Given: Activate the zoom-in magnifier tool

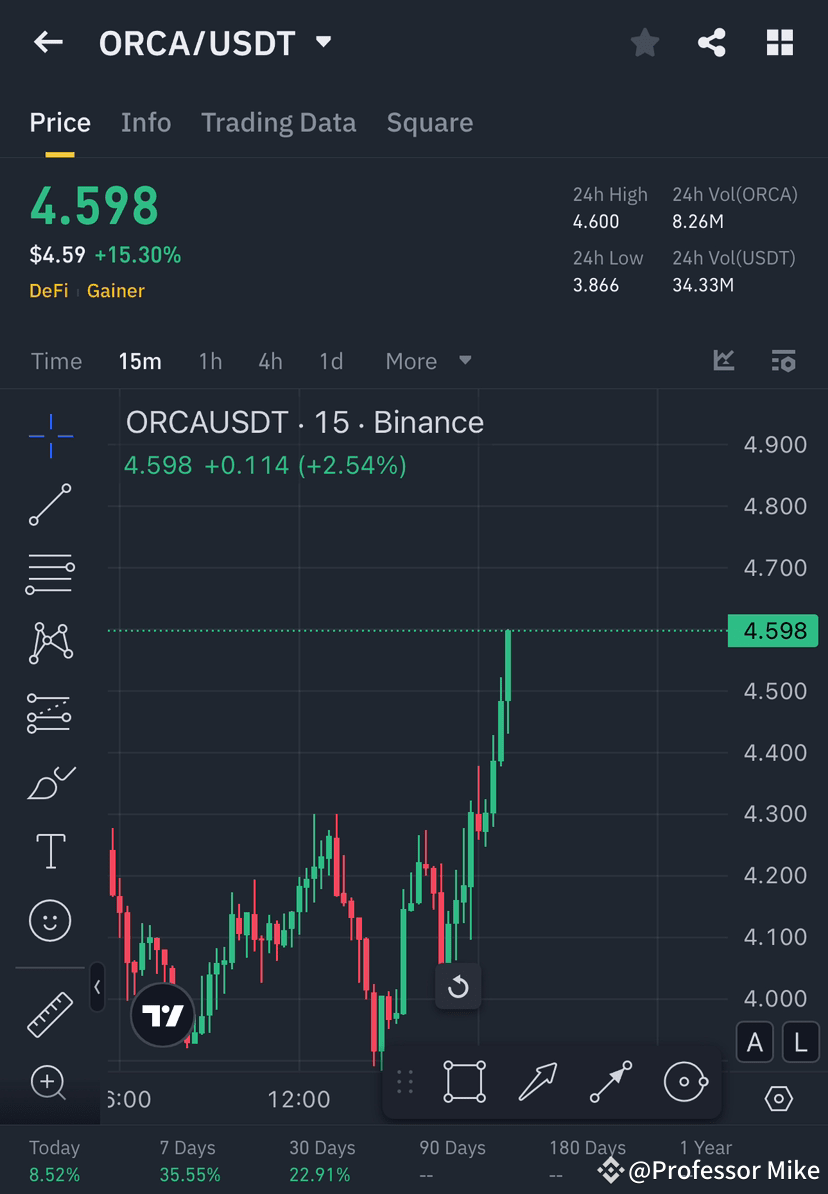Looking at the screenshot, I should [50, 1083].
